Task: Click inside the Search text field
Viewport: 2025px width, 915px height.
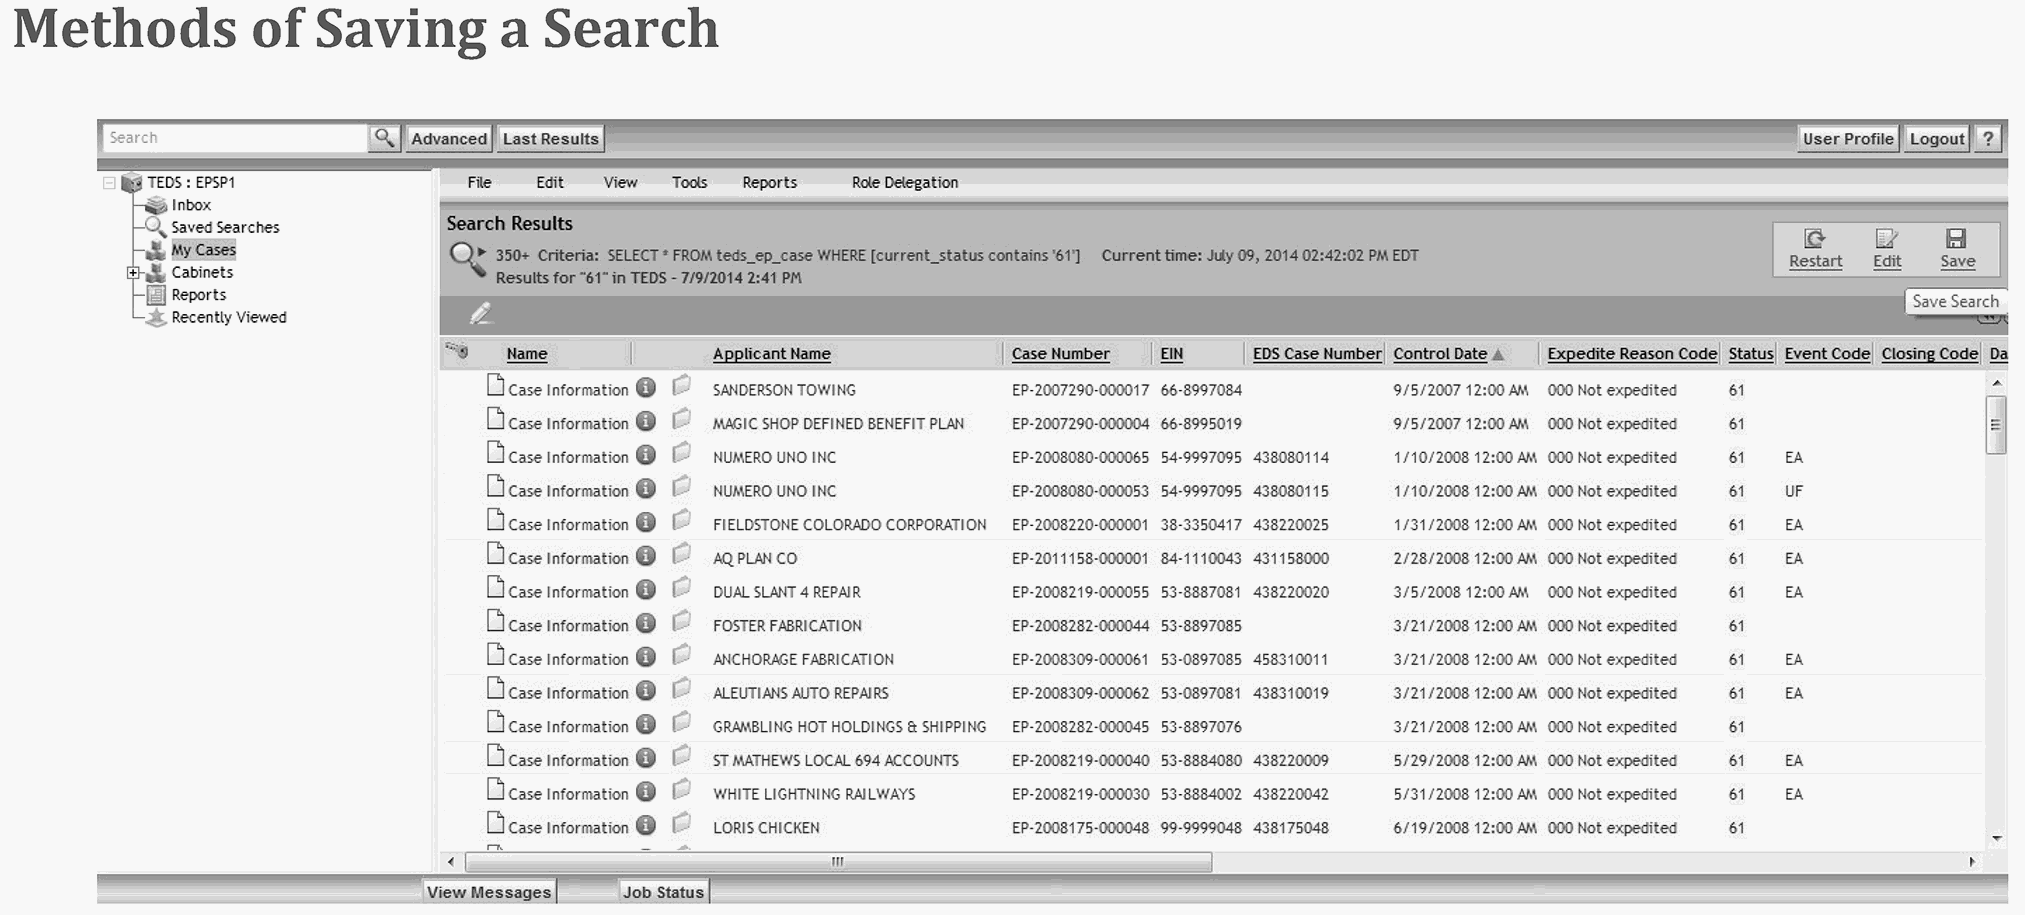Action: click(x=235, y=138)
